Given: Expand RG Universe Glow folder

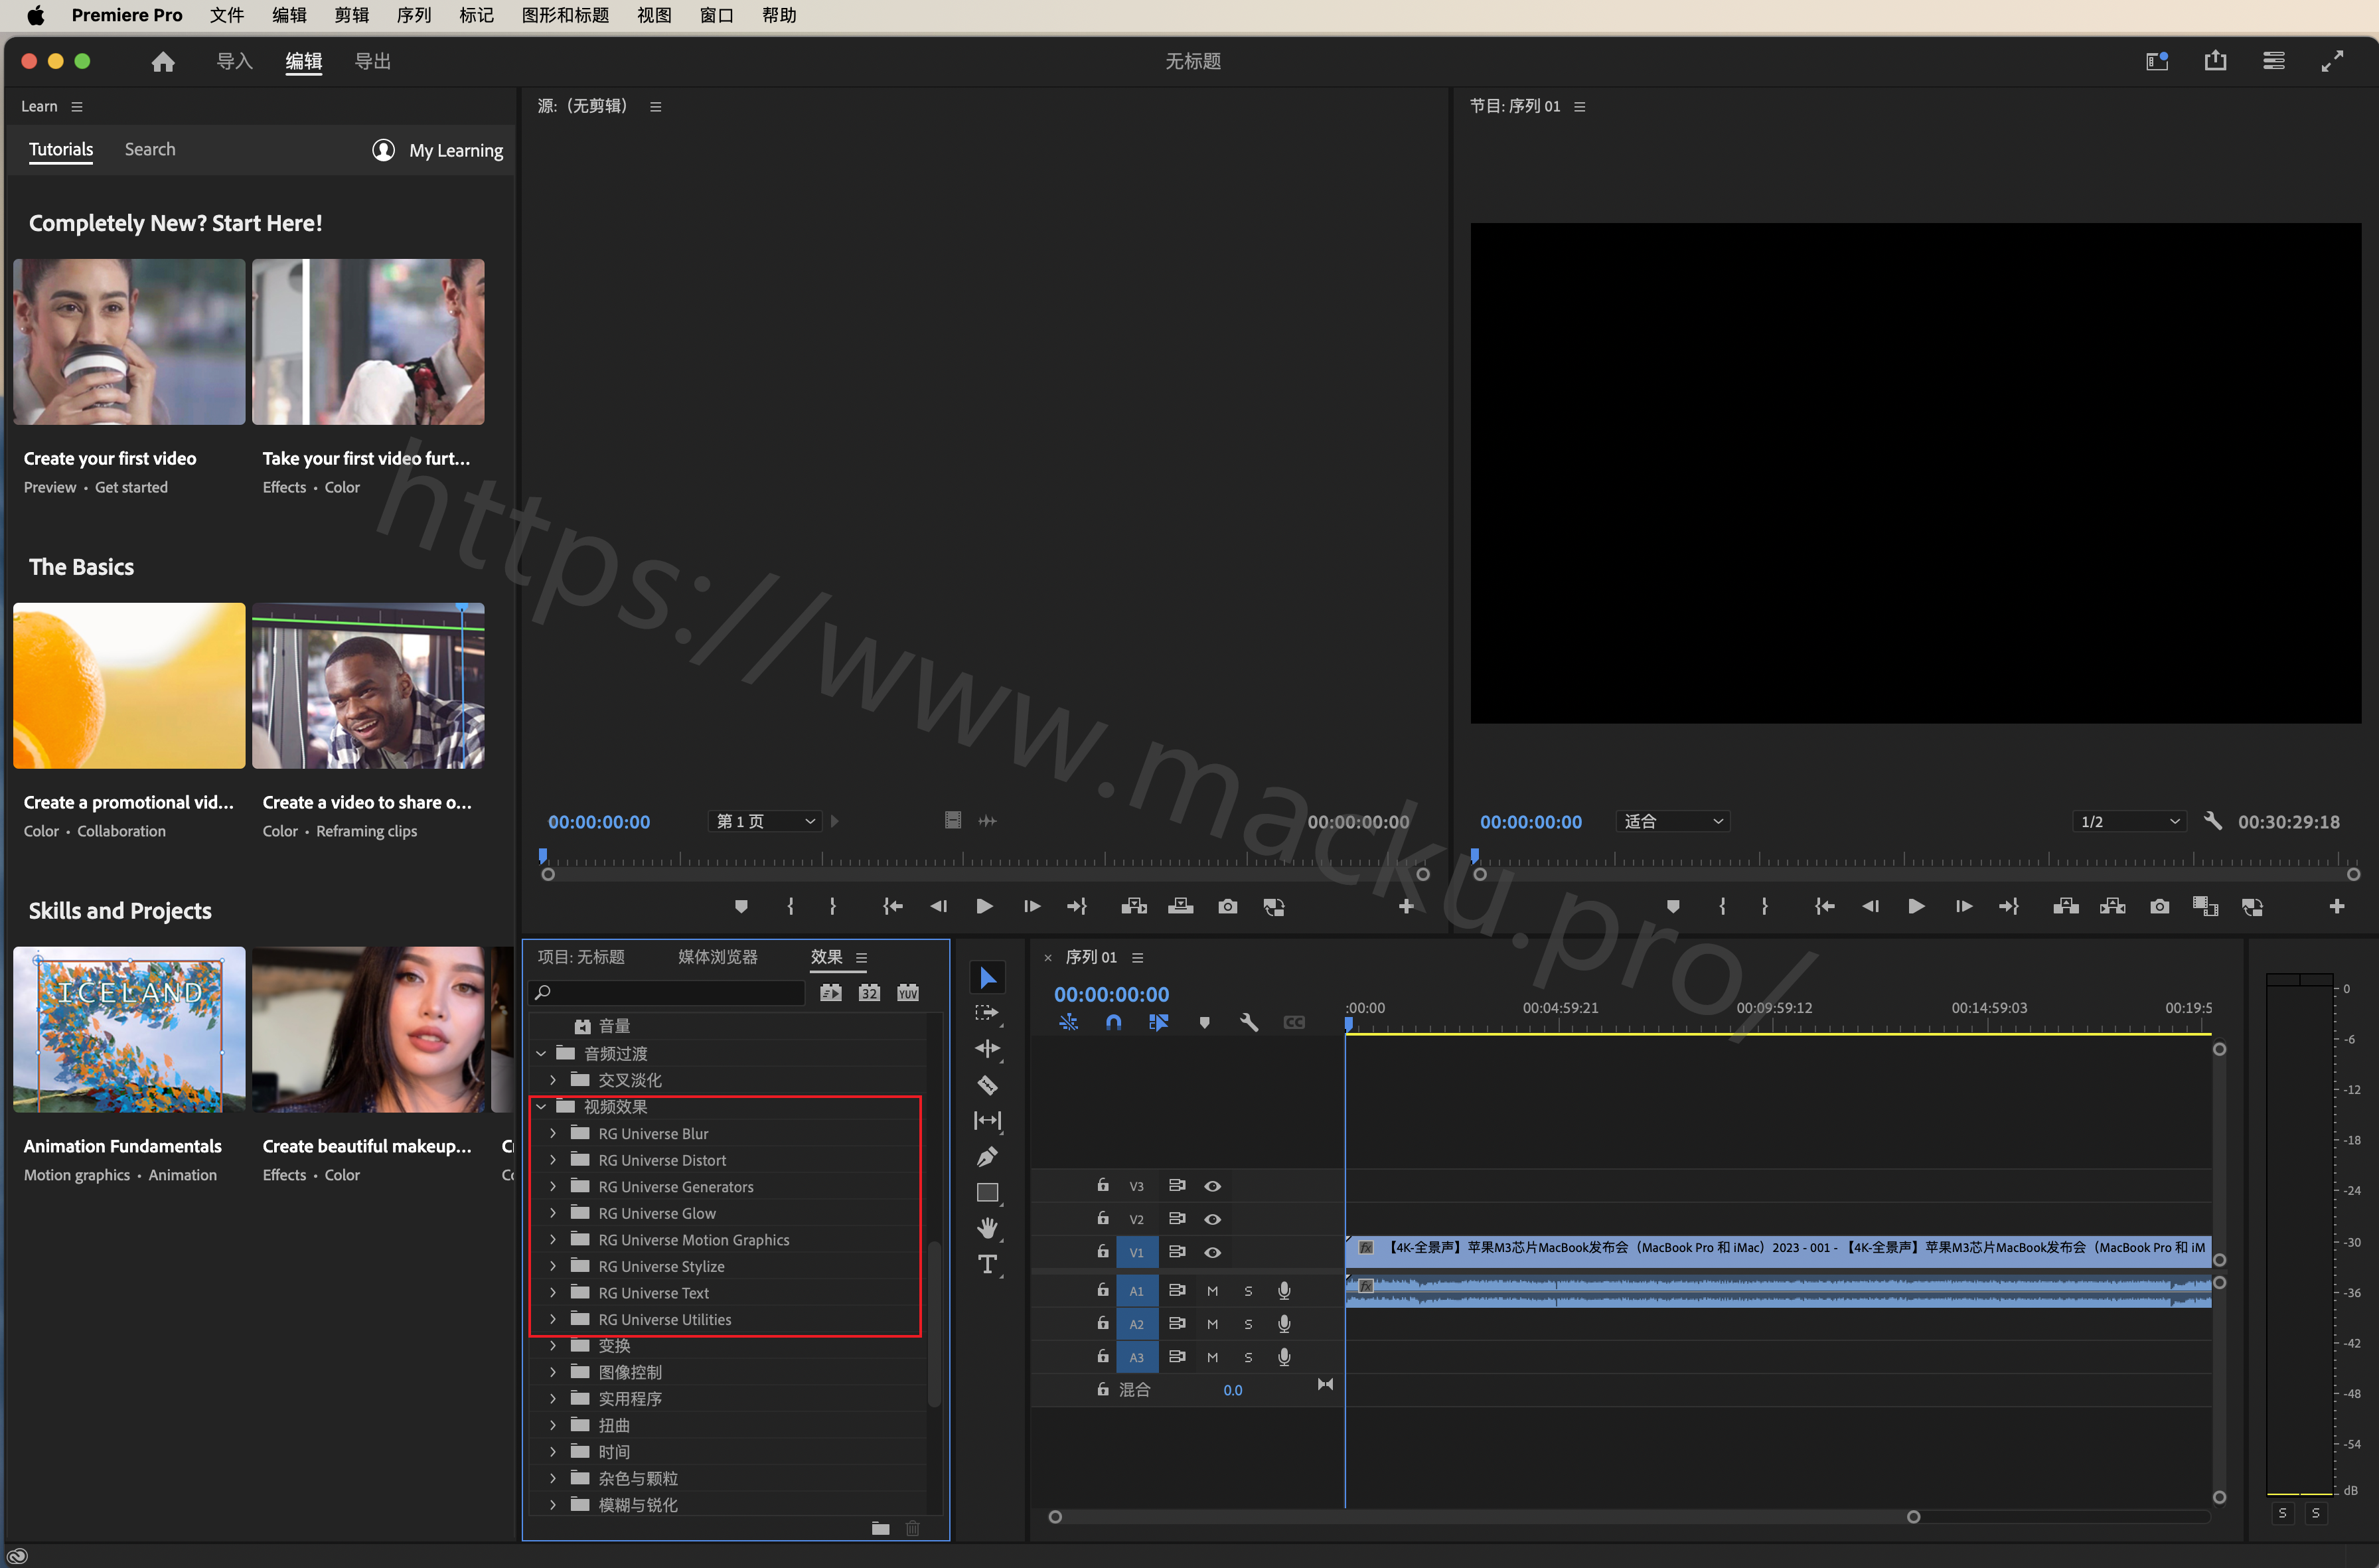Looking at the screenshot, I should click(553, 1213).
